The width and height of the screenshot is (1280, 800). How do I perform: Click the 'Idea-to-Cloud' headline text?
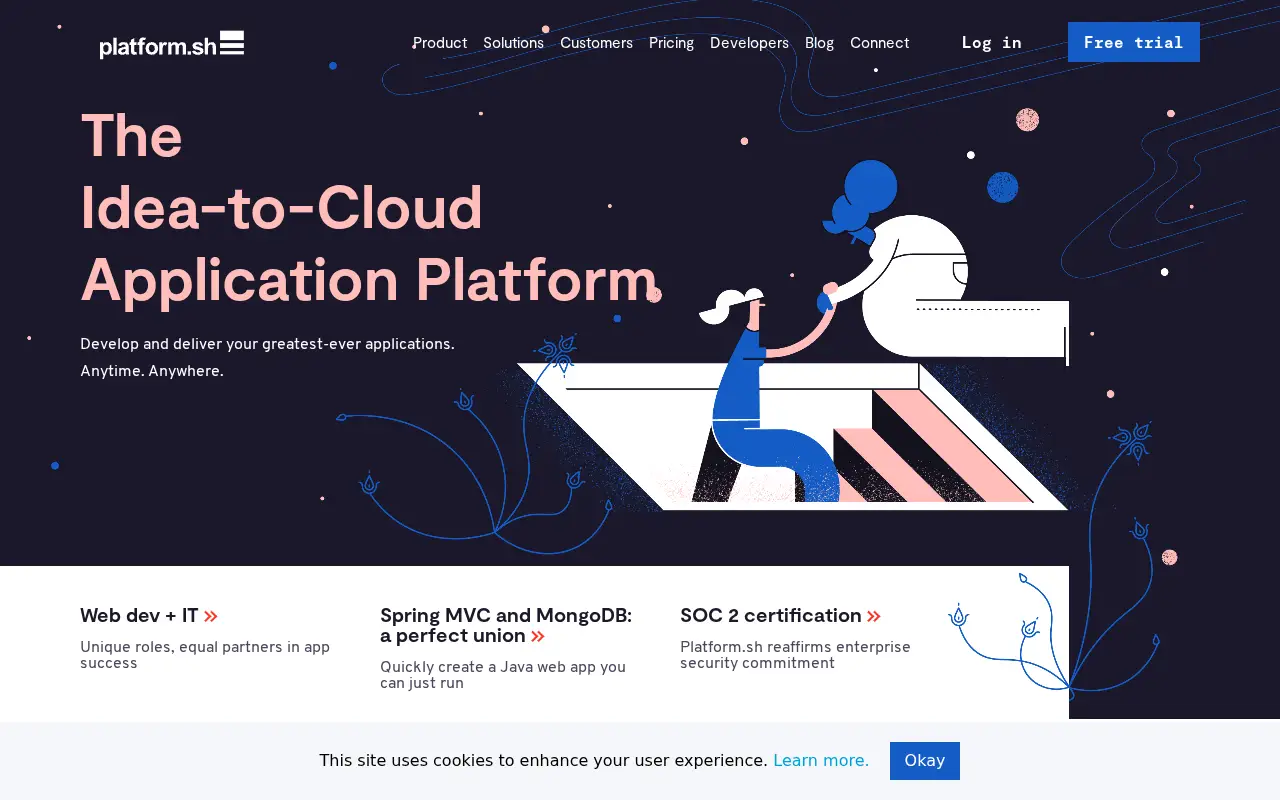pyautogui.click(x=281, y=207)
